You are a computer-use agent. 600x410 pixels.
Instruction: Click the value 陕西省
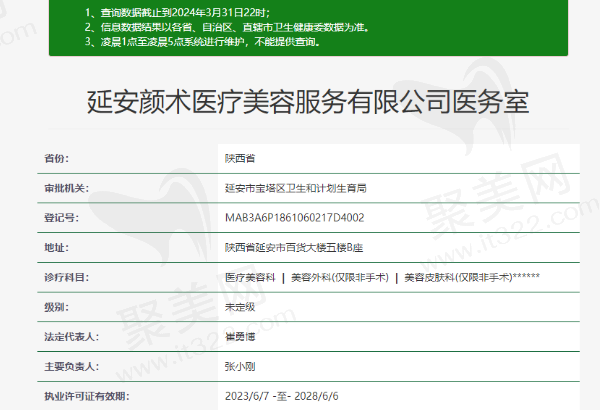[240, 158]
